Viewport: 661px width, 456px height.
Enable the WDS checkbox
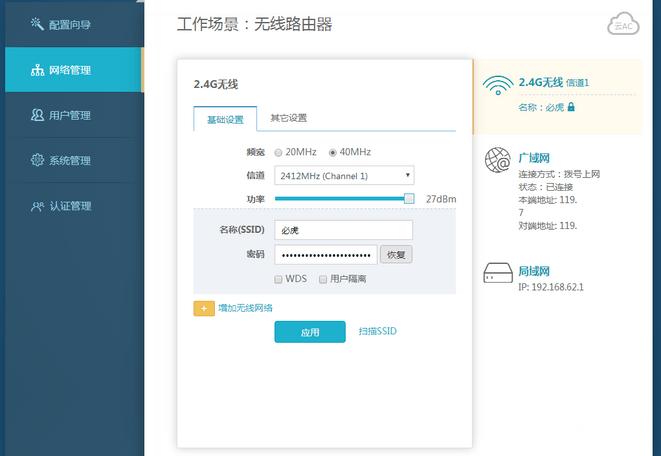278,279
